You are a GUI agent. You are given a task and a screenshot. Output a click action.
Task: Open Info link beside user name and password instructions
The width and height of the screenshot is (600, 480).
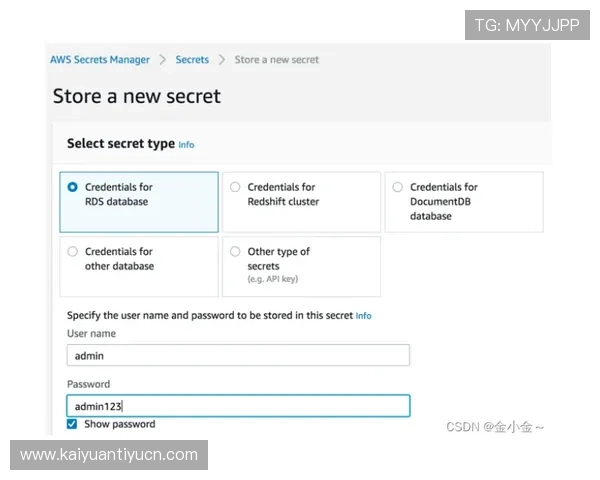click(364, 316)
